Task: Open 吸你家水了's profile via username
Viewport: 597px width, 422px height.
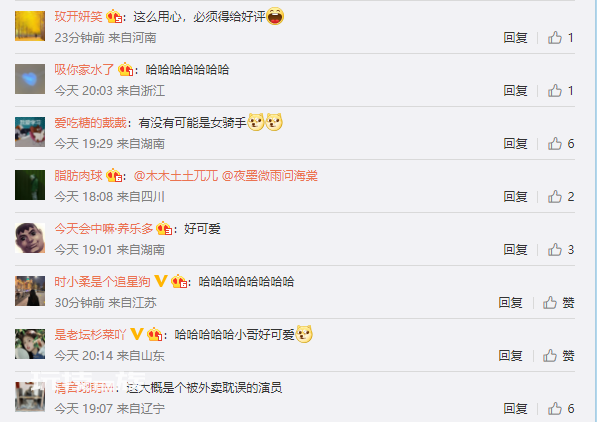Action: point(84,69)
